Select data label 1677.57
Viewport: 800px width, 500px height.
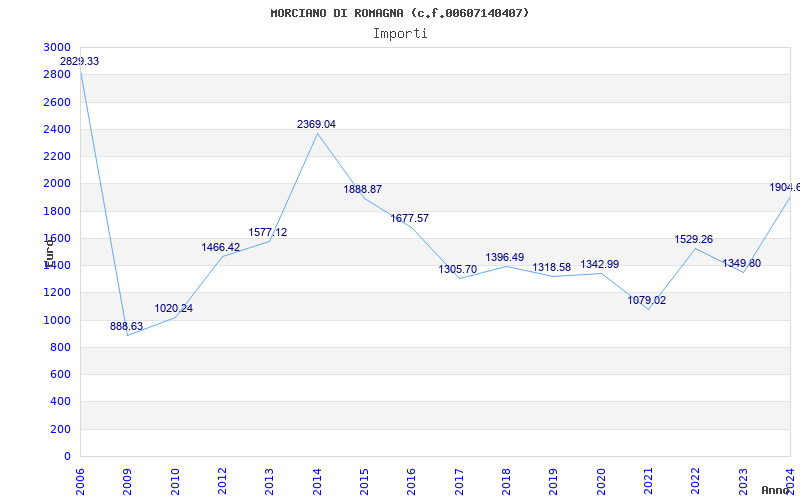pos(410,218)
